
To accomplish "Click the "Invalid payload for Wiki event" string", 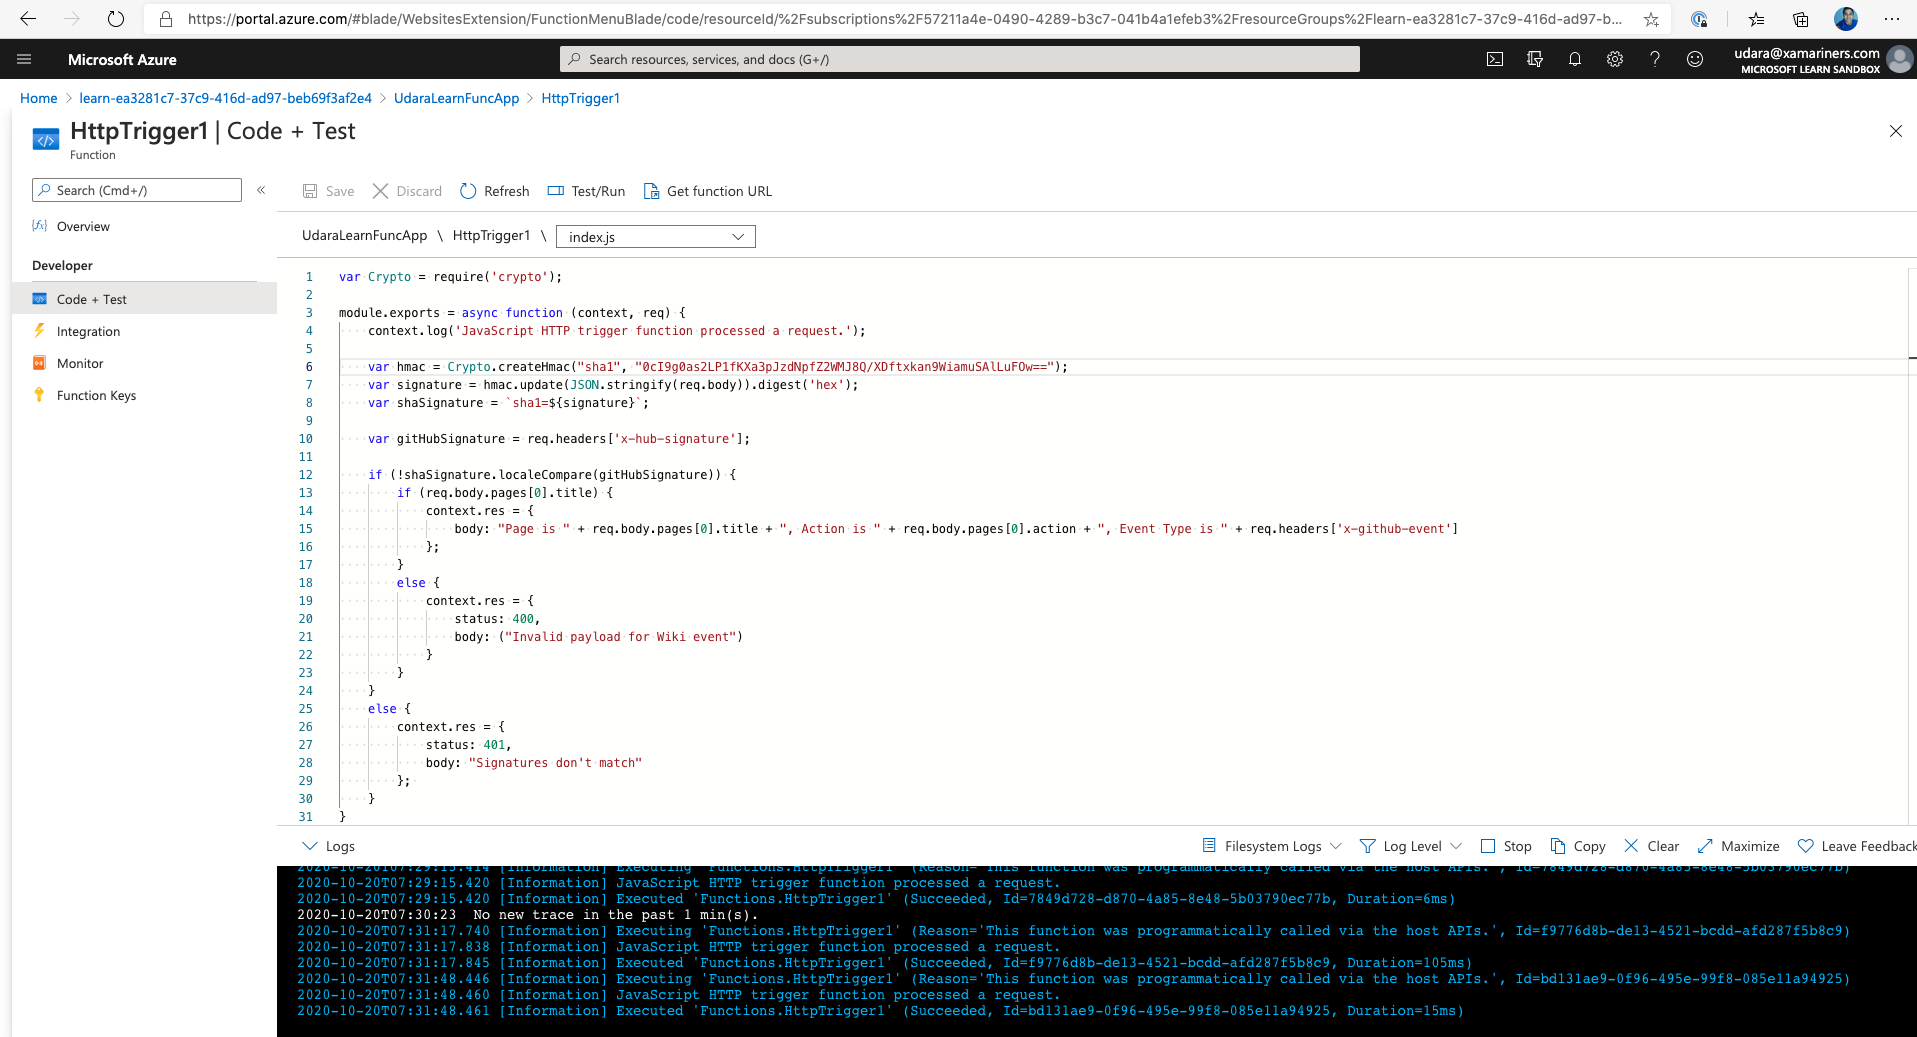I will click(x=621, y=637).
